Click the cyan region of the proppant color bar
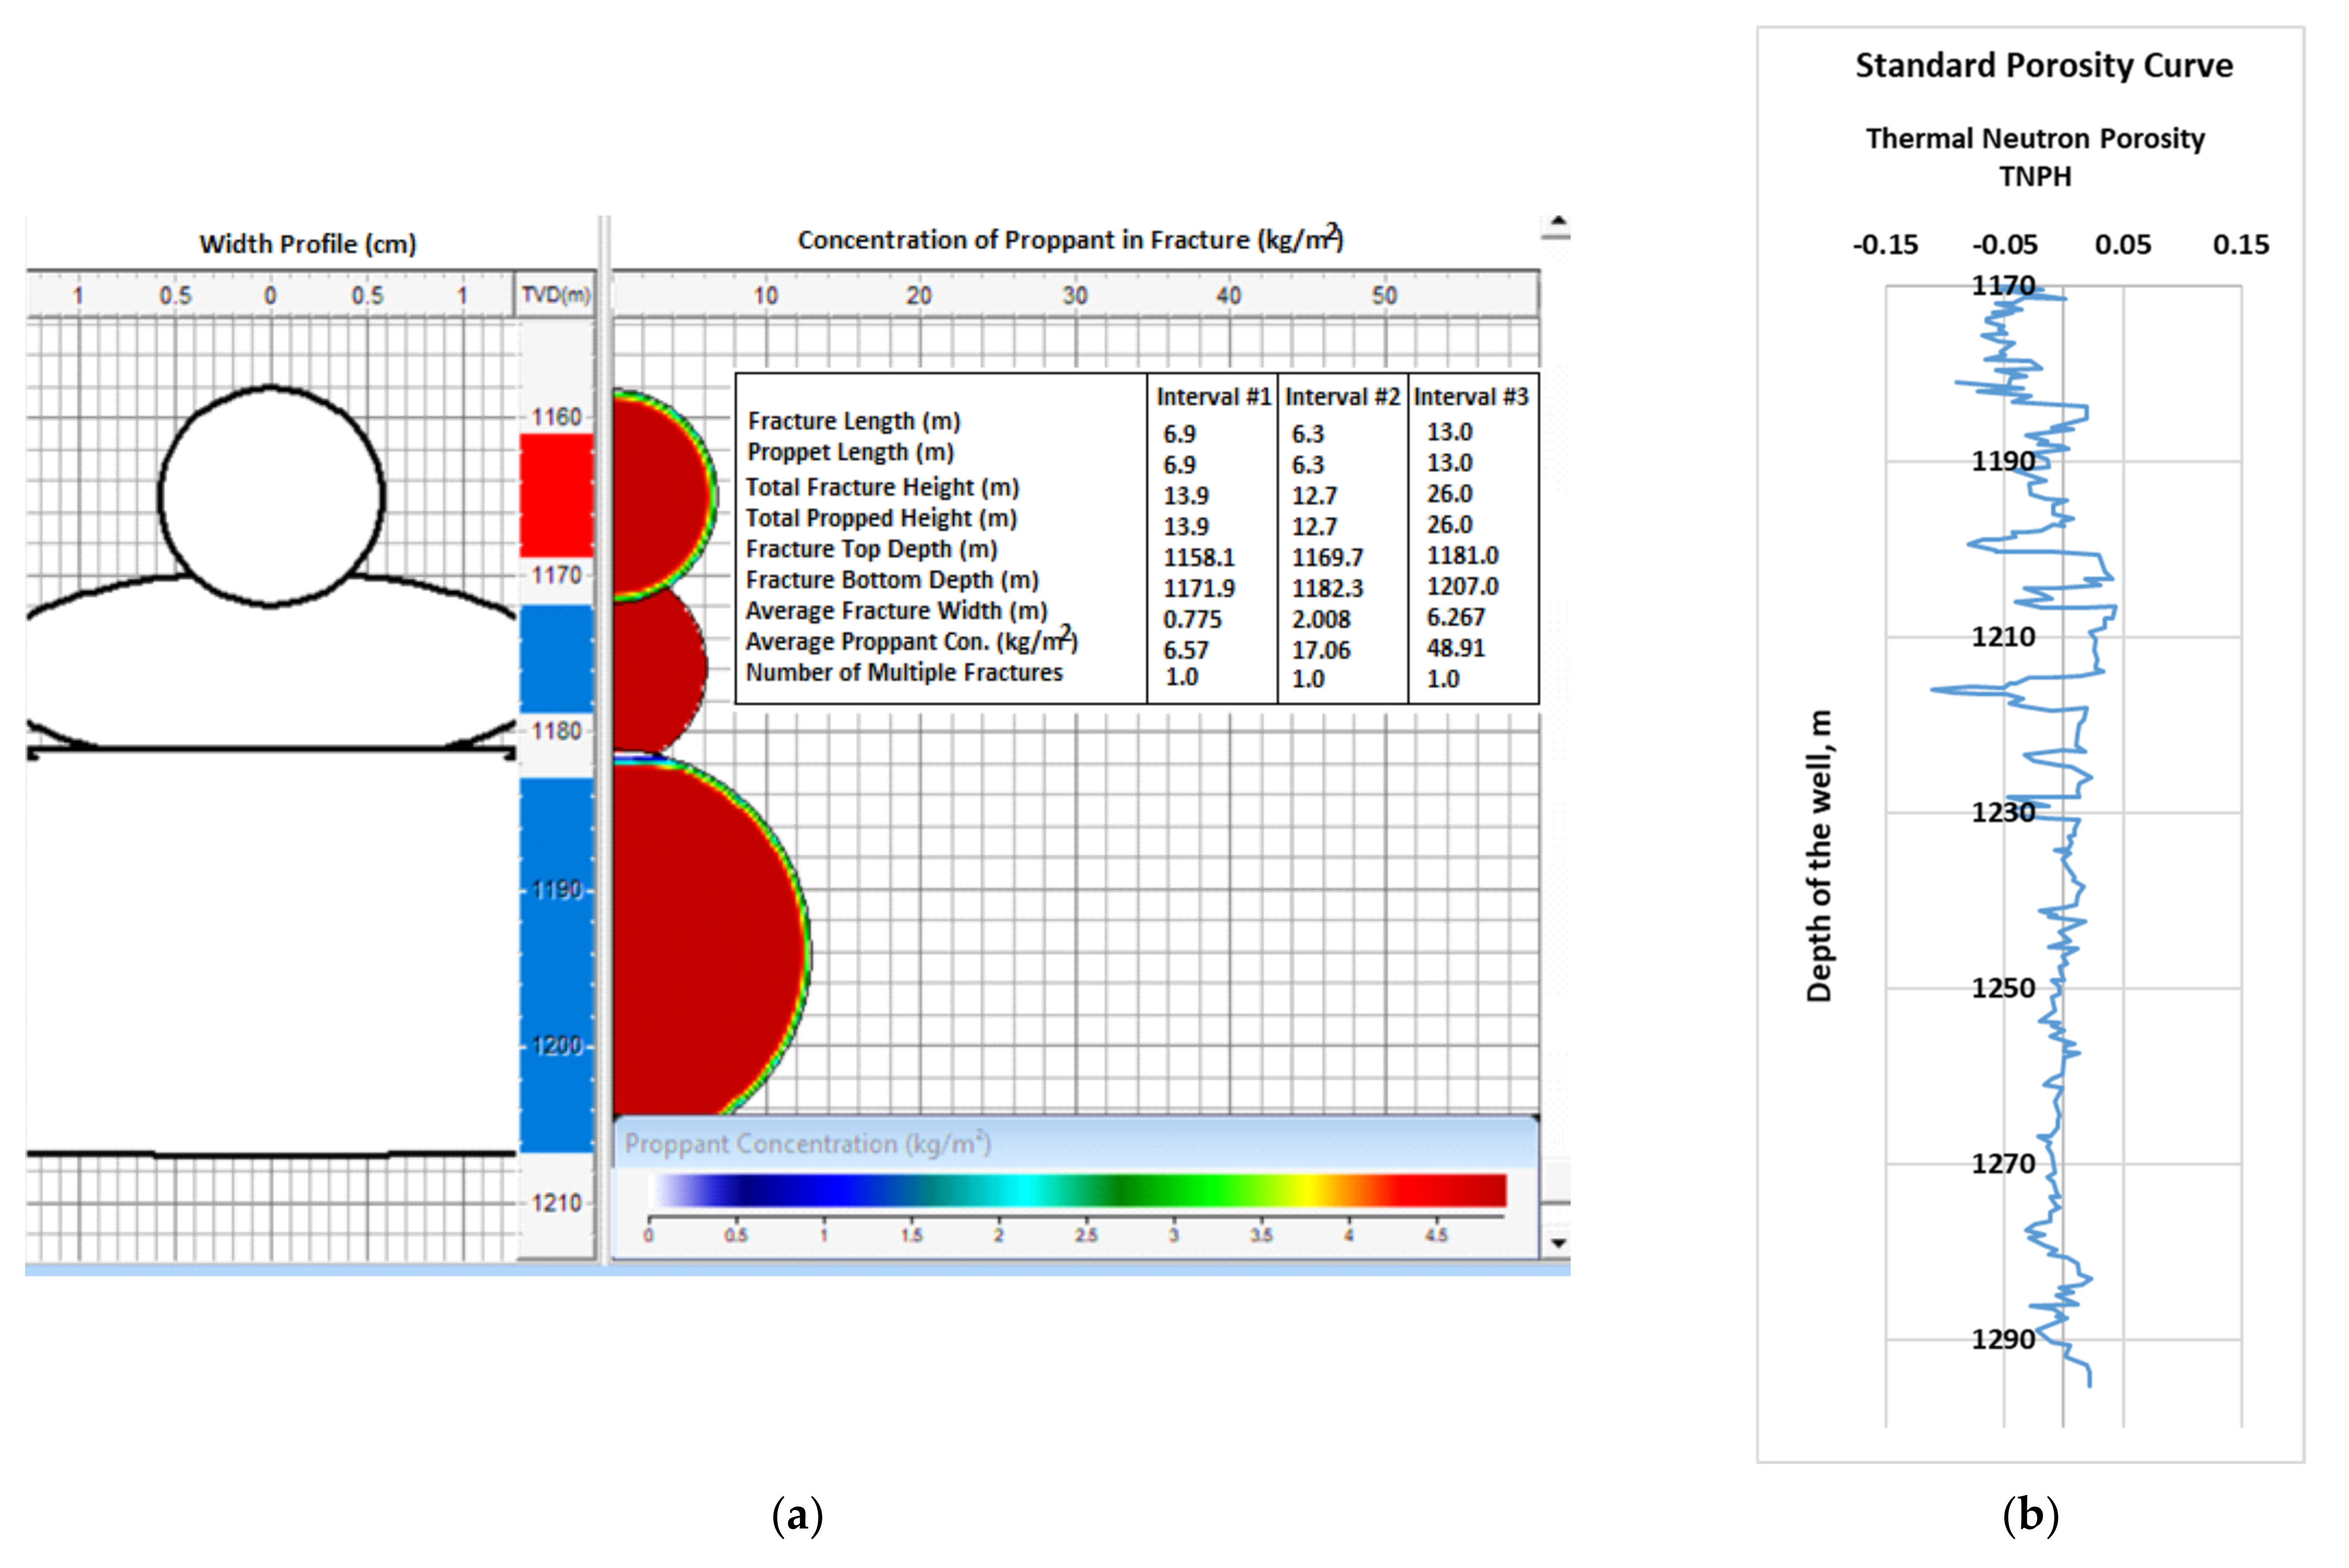2349x1568 pixels. (1025, 1190)
